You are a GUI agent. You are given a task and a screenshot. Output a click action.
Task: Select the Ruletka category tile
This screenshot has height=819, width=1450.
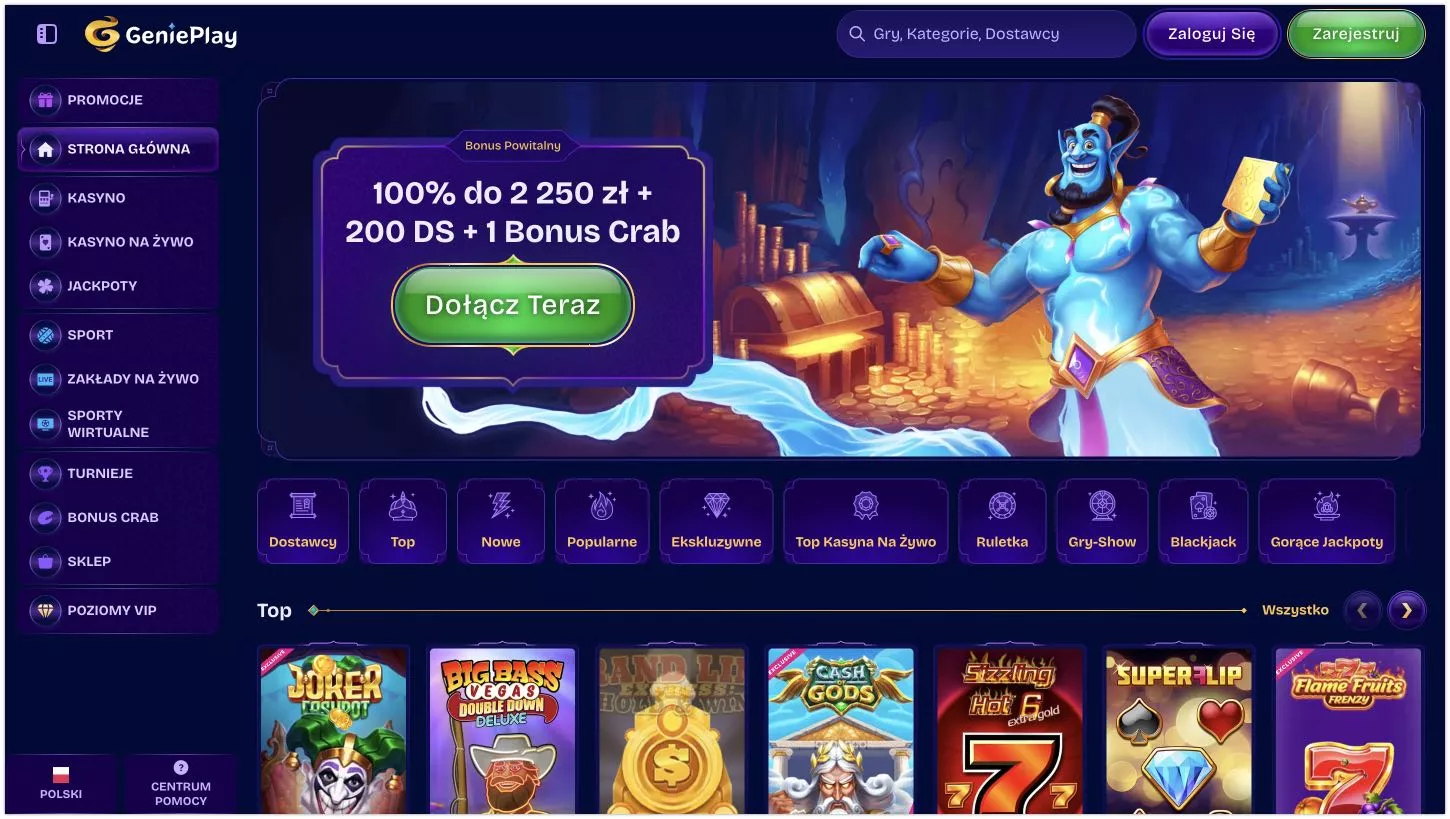pyautogui.click(x=1002, y=521)
